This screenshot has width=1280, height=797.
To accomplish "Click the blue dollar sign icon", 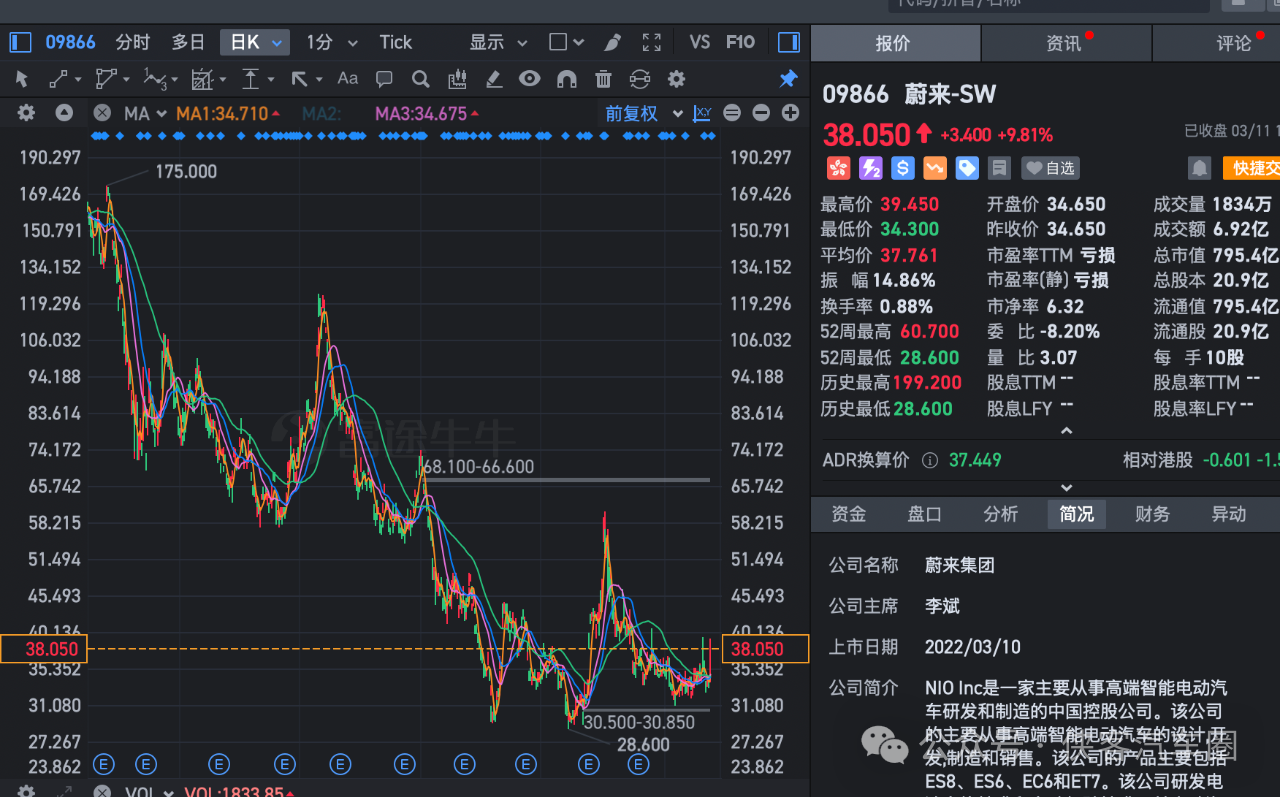I will [x=903, y=168].
